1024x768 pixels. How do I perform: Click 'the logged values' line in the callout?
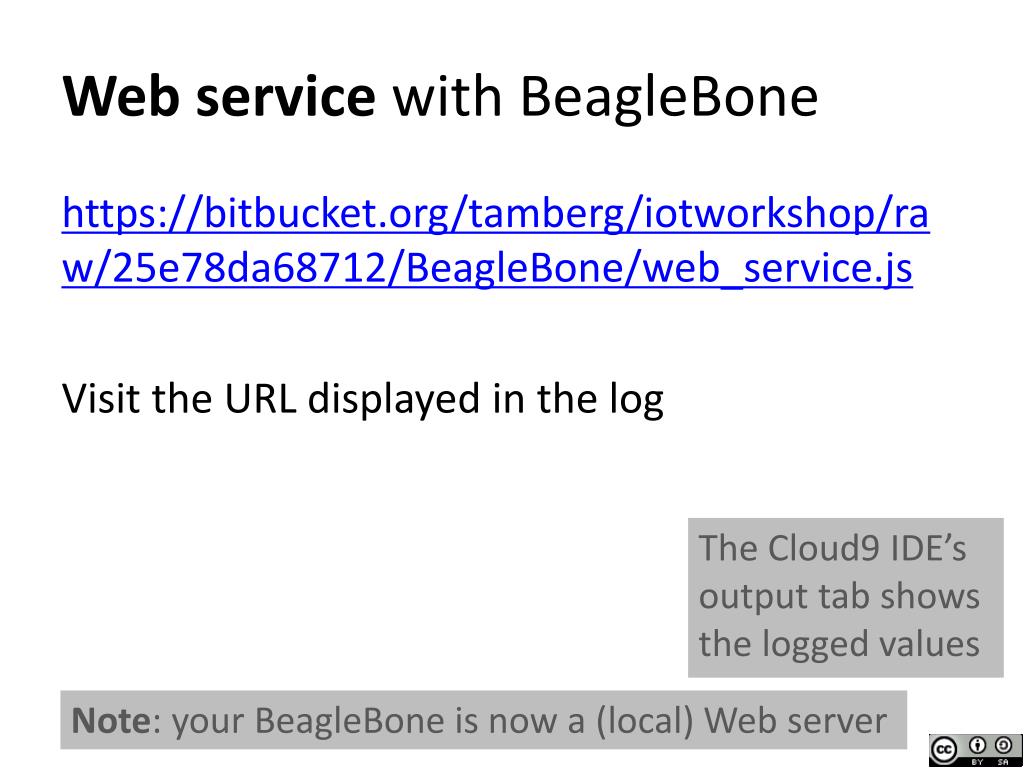(x=839, y=644)
